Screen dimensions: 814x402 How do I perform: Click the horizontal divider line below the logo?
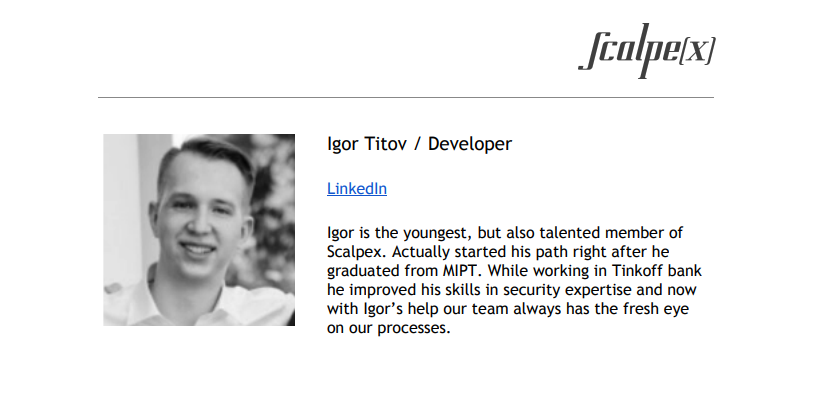click(x=405, y=97)
